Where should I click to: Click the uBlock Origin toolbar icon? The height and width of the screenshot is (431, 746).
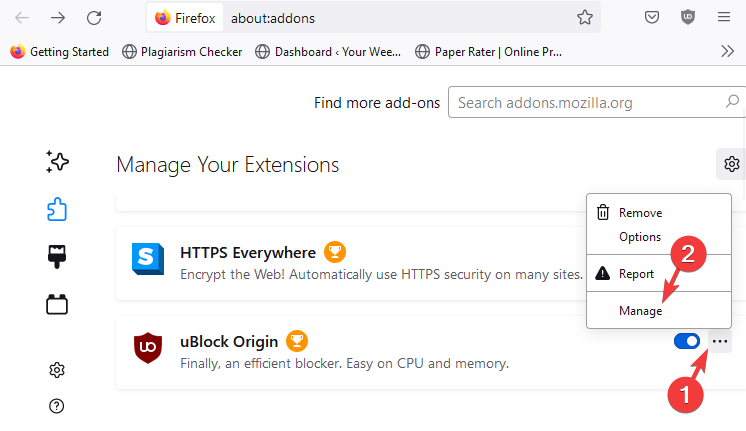point(687,17)
